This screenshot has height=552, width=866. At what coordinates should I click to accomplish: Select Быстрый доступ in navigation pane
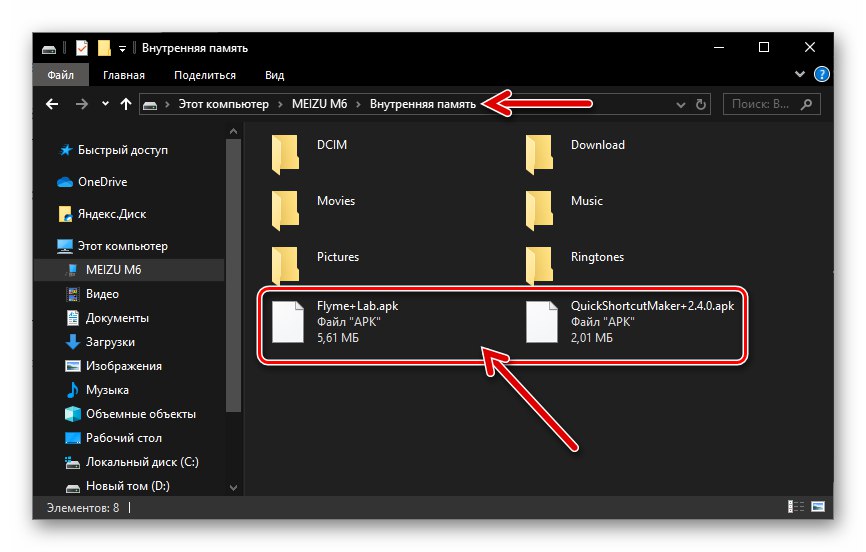pos(123,150)
